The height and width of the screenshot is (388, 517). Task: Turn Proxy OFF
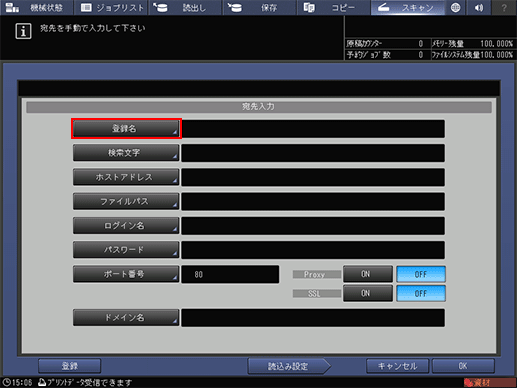(x=421, y=274)
